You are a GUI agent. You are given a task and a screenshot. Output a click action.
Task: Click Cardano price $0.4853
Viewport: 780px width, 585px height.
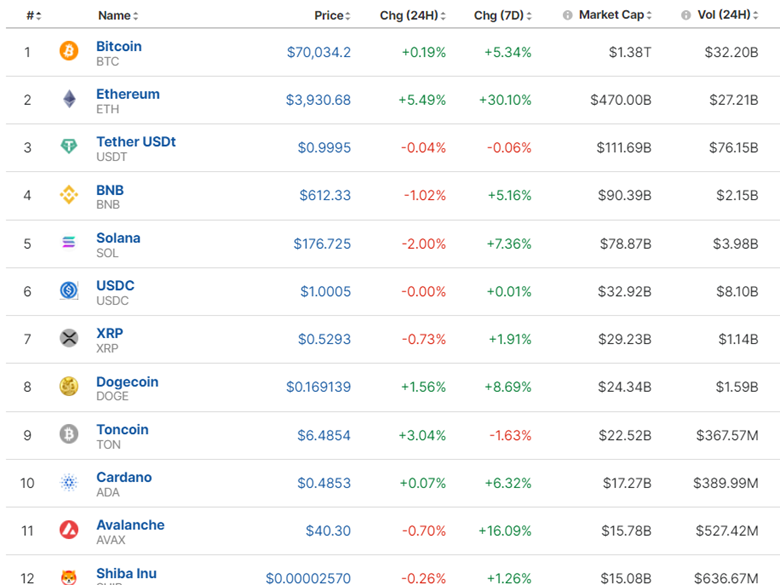click(324, 483)
